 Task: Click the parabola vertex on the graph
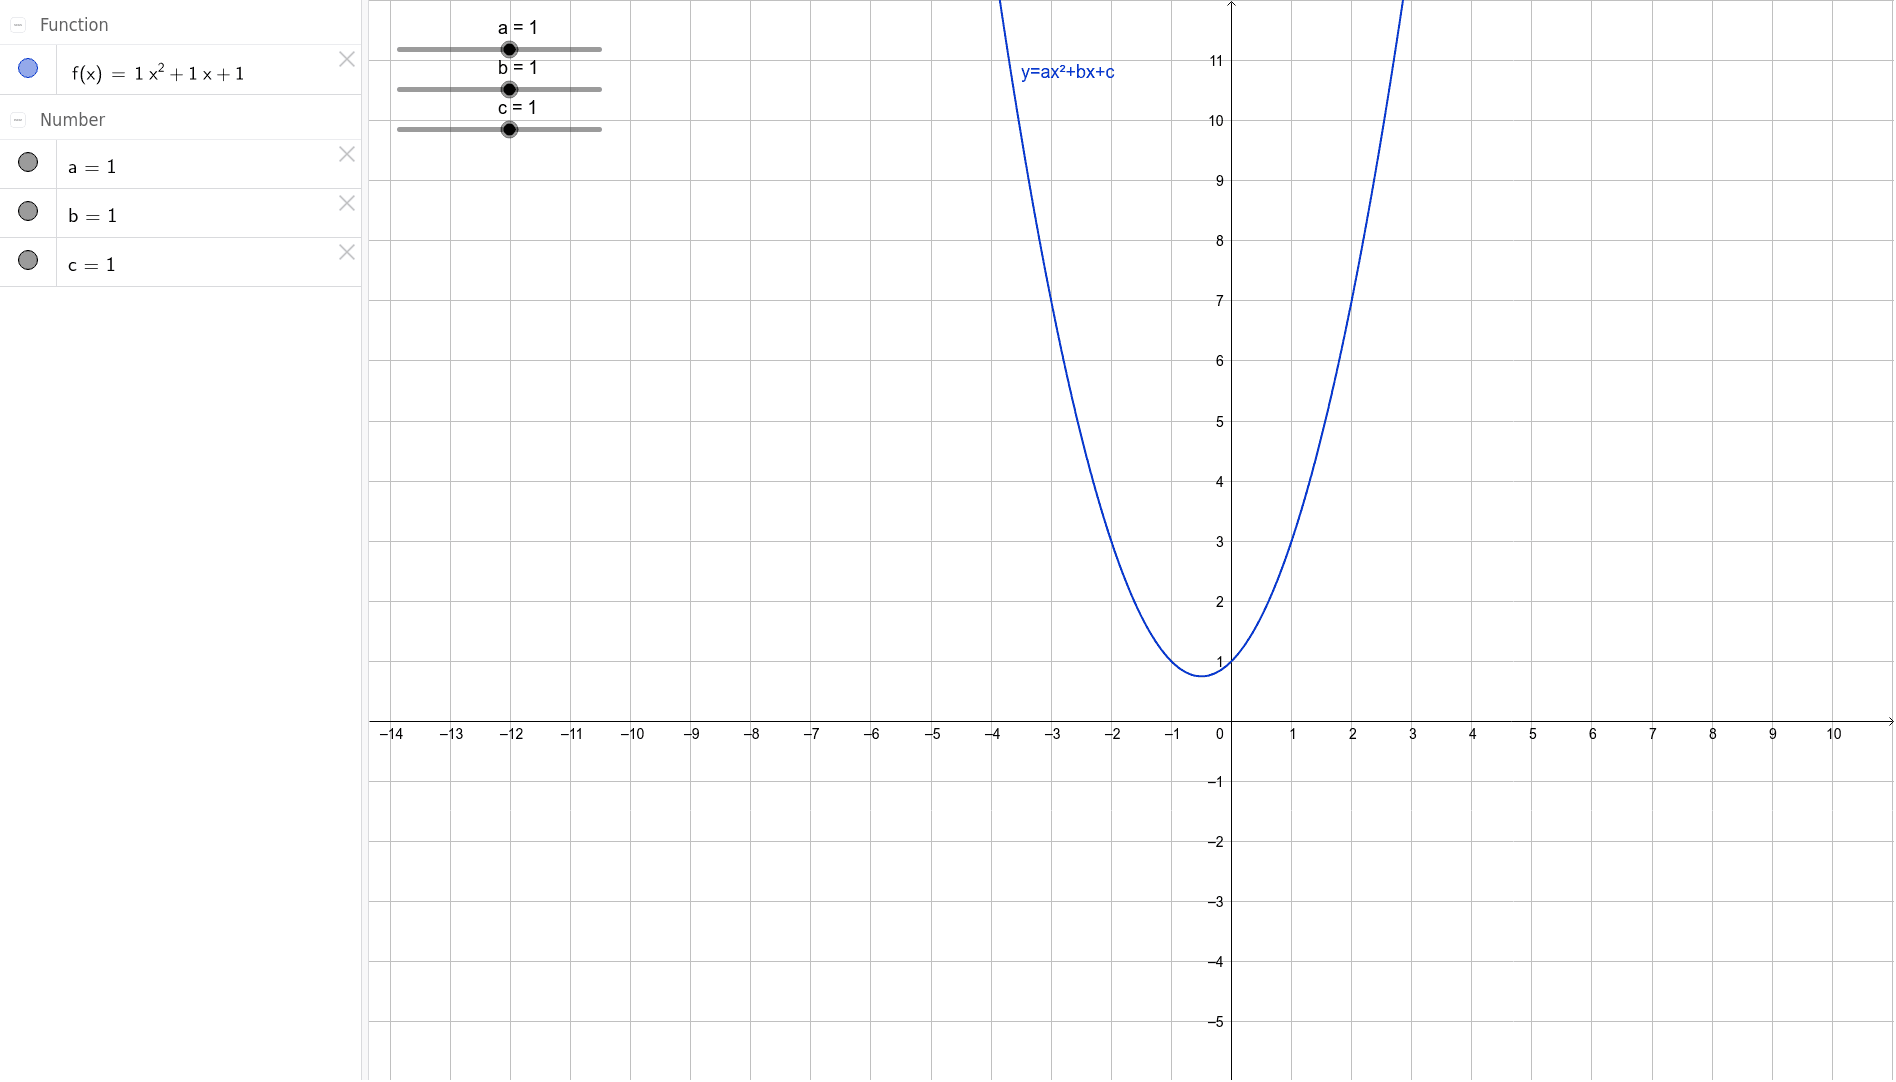(1201, 676)
